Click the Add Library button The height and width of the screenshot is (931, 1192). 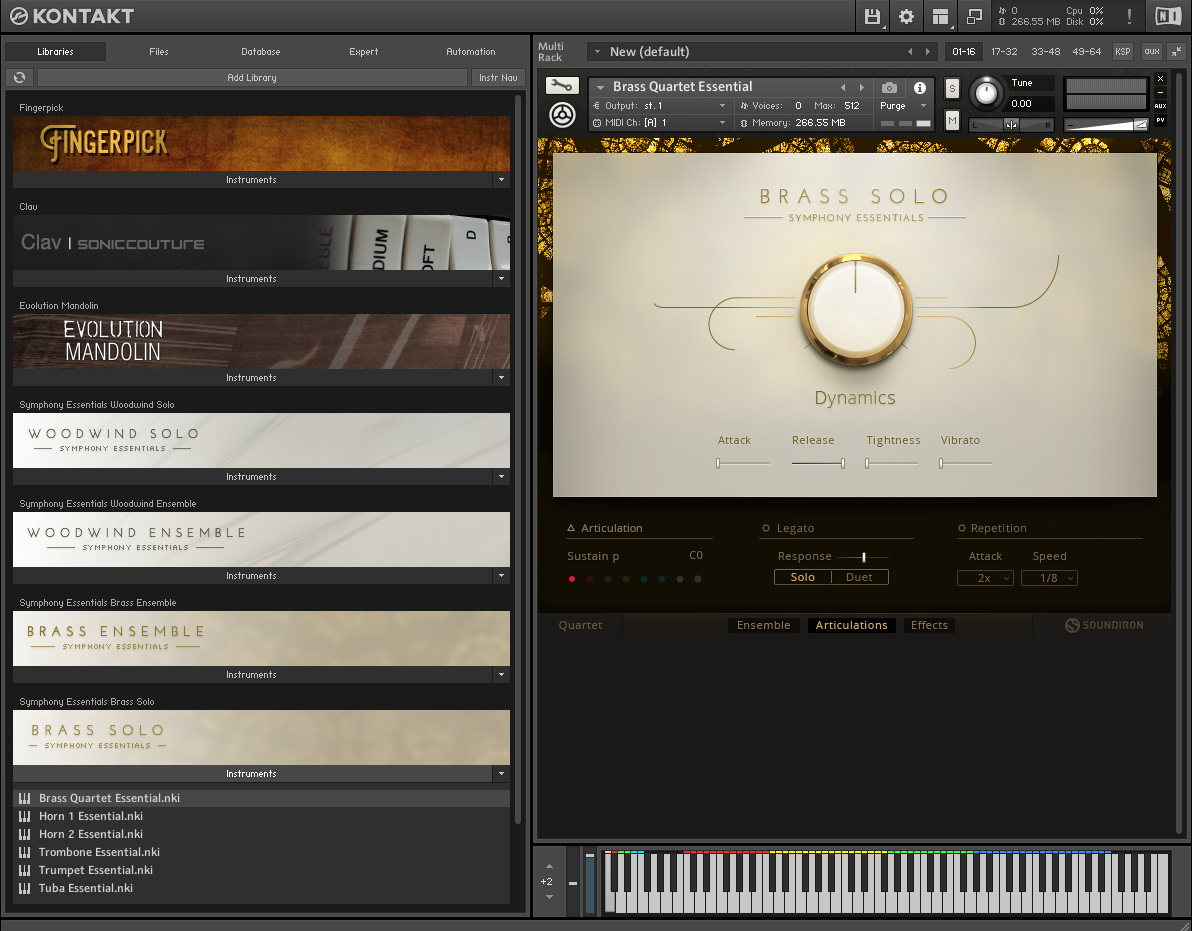(x=252, y=78)
